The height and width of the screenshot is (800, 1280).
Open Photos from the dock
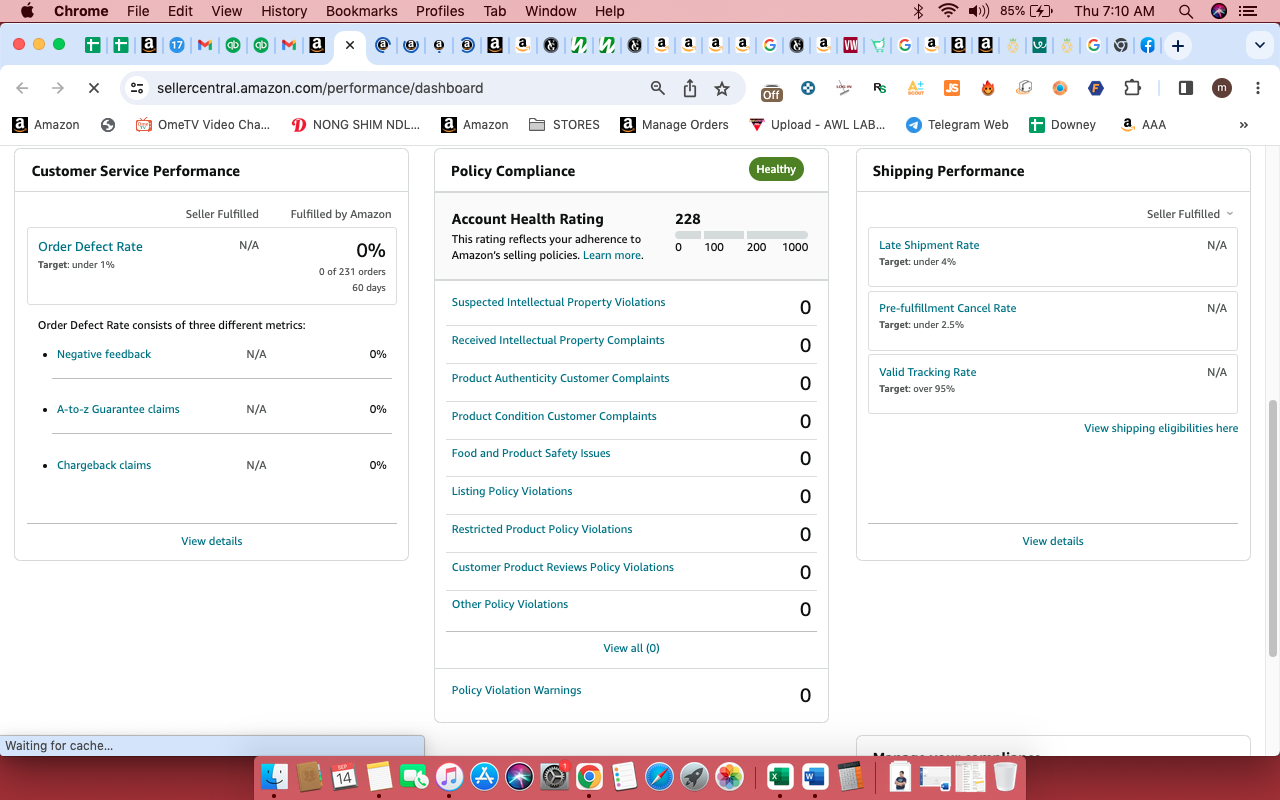[x=730, y=776]
